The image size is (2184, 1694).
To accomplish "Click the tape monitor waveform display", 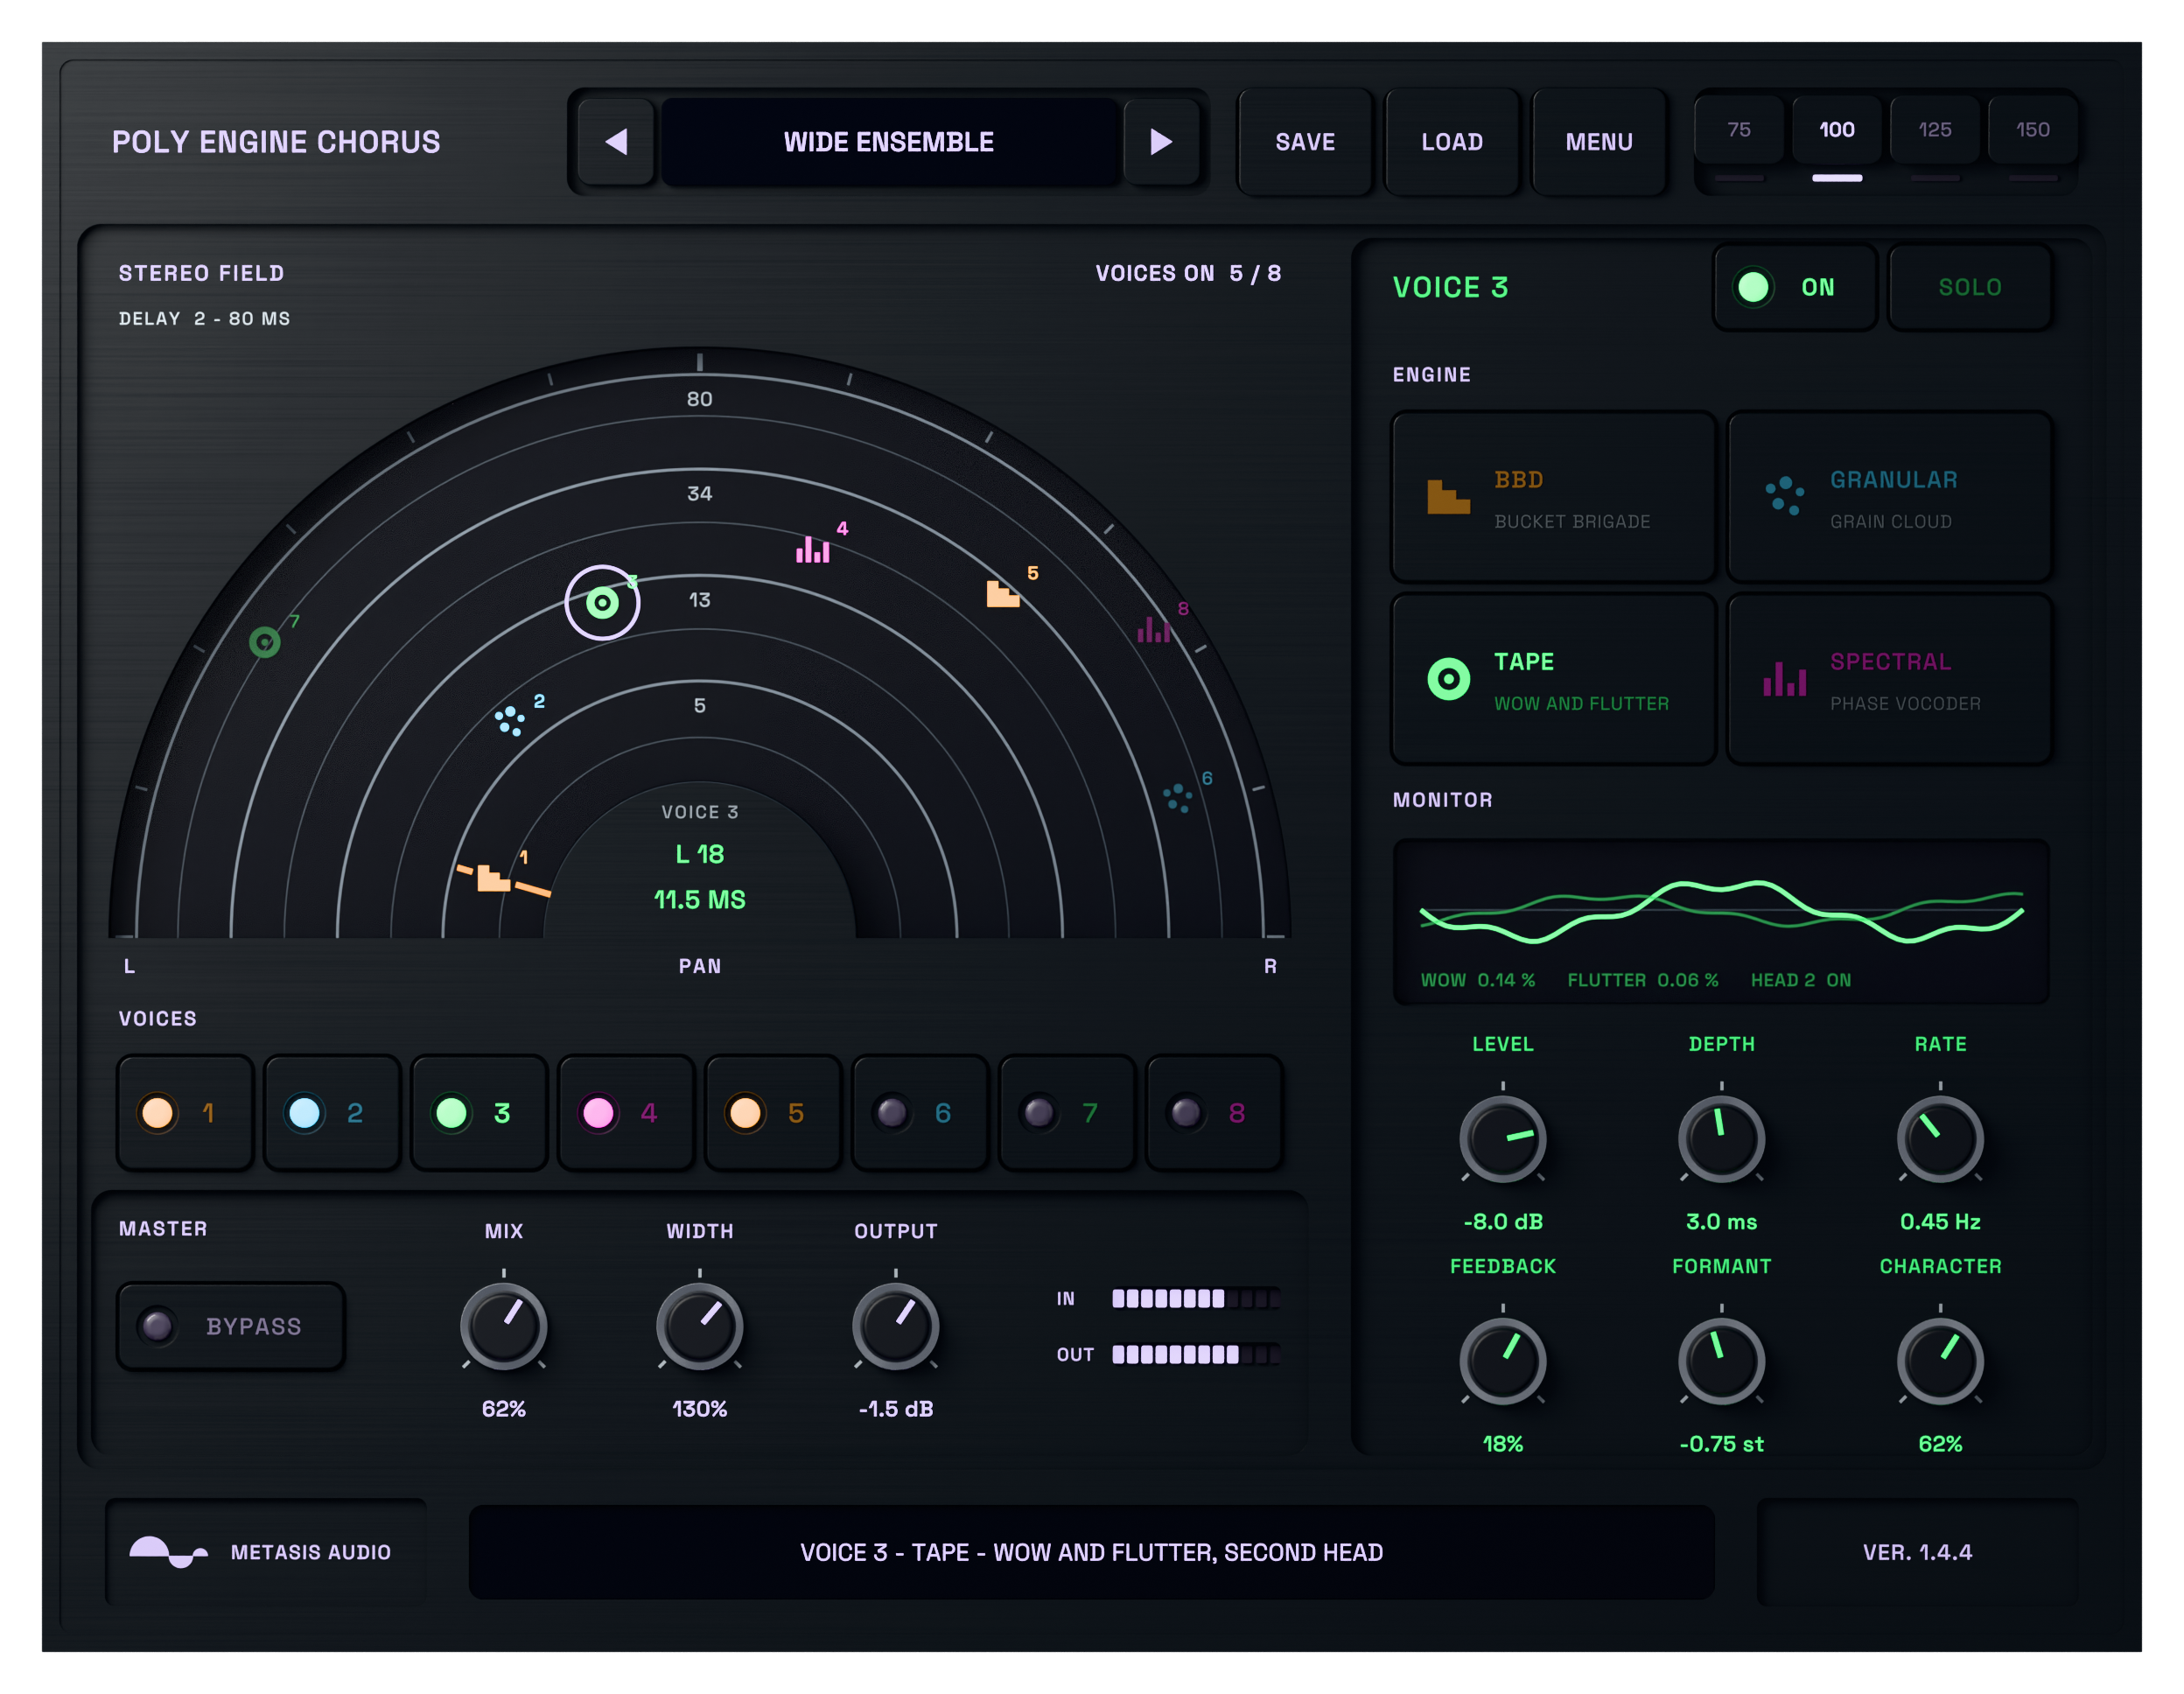I will coord(1721,921).
